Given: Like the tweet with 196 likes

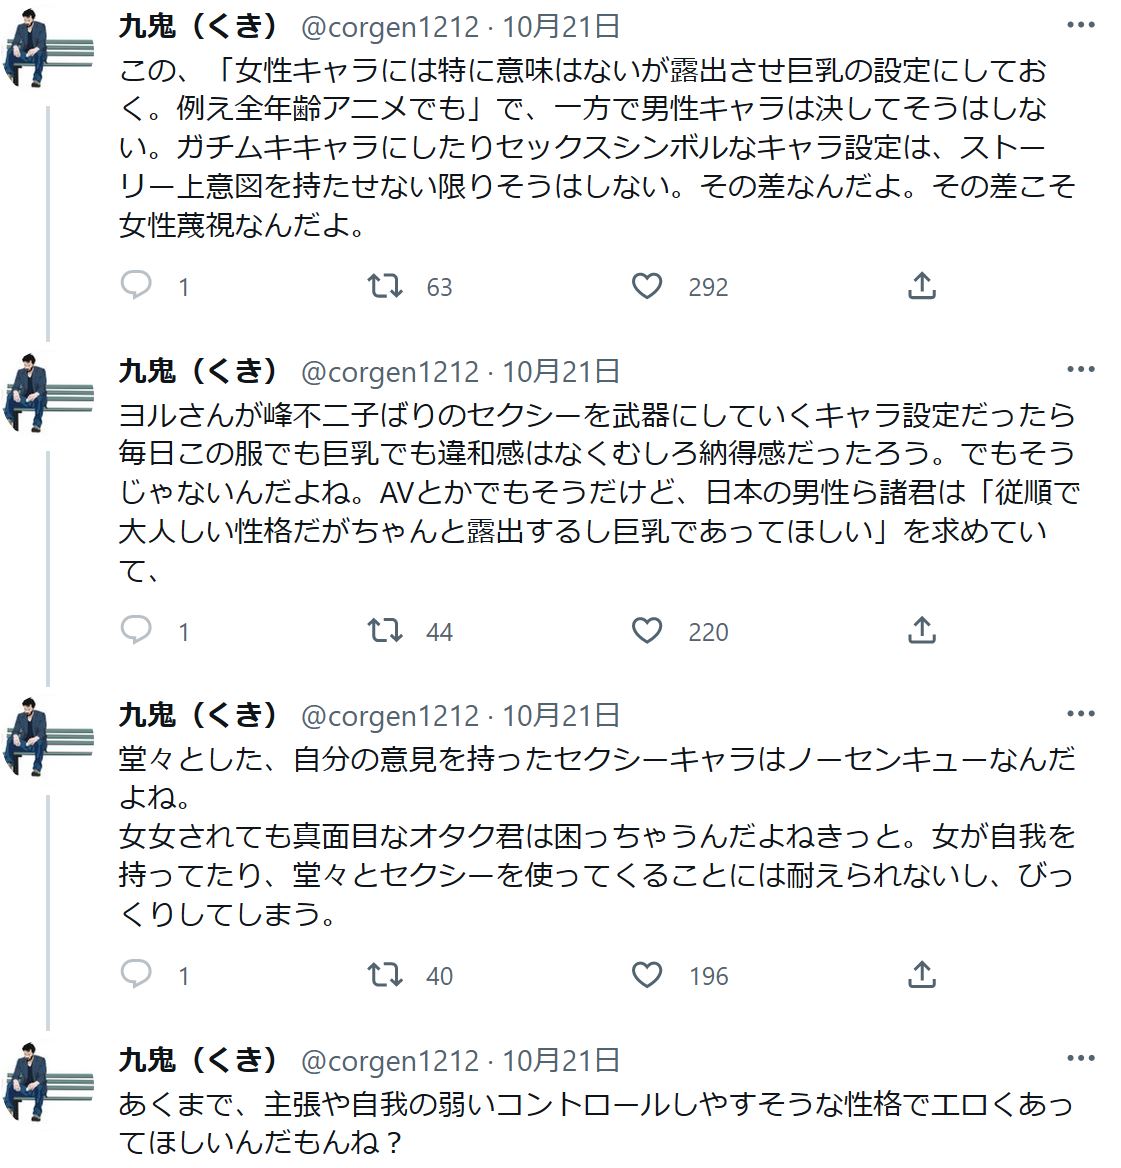Looking at the screenshot, I should pos(647,974).
